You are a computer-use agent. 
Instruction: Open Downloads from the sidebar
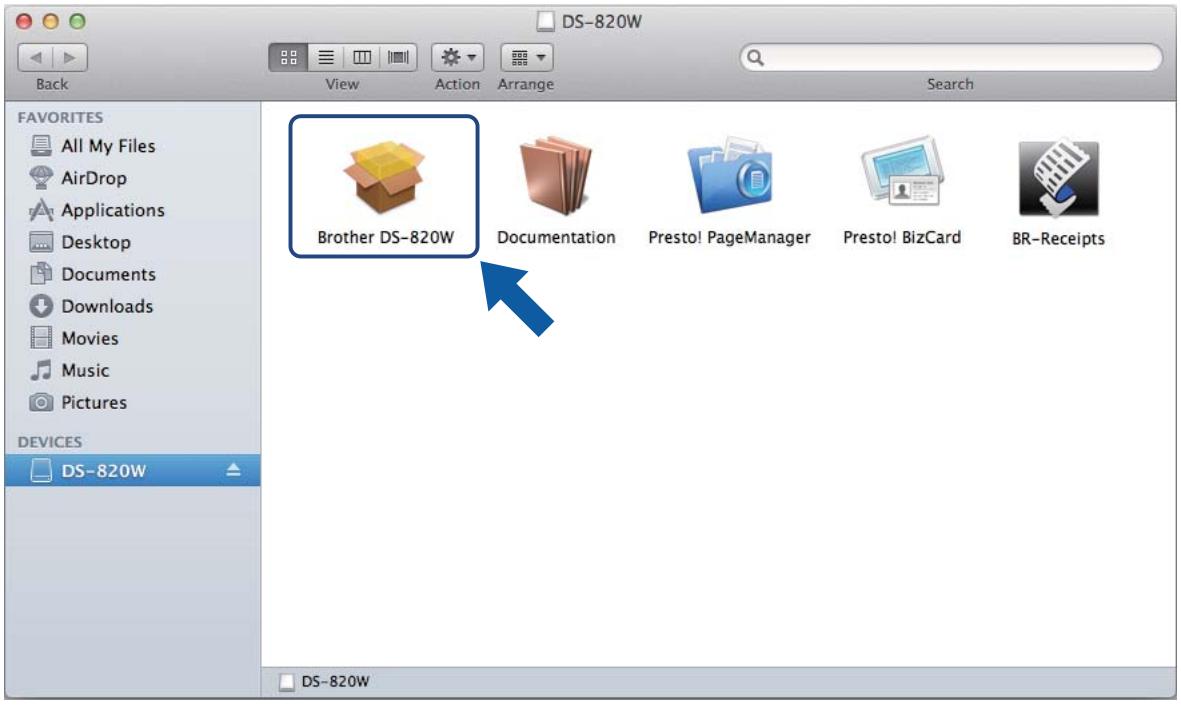click(133, 306)
